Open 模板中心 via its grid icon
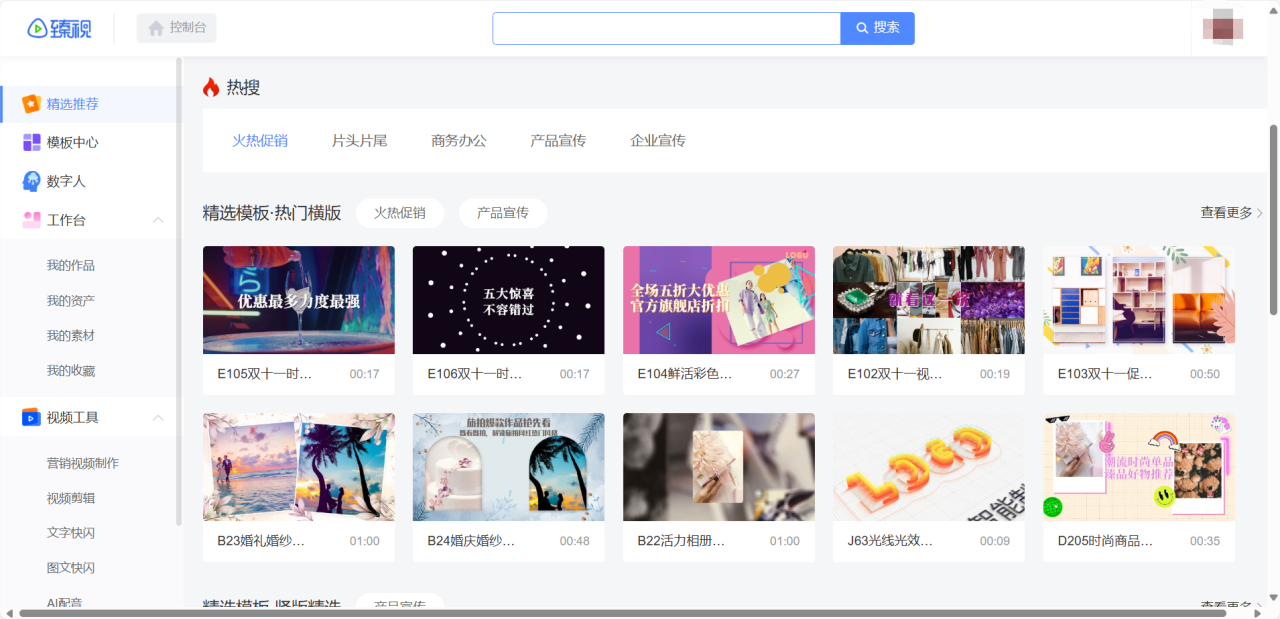This screenshot has width=1280, height=619. (32, 143)
